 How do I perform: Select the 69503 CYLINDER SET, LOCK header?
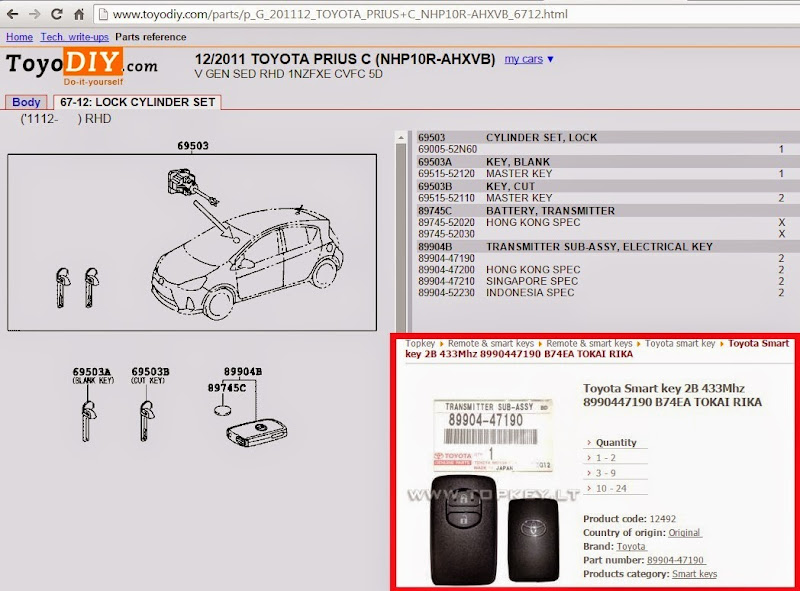(x=608, y=137)
